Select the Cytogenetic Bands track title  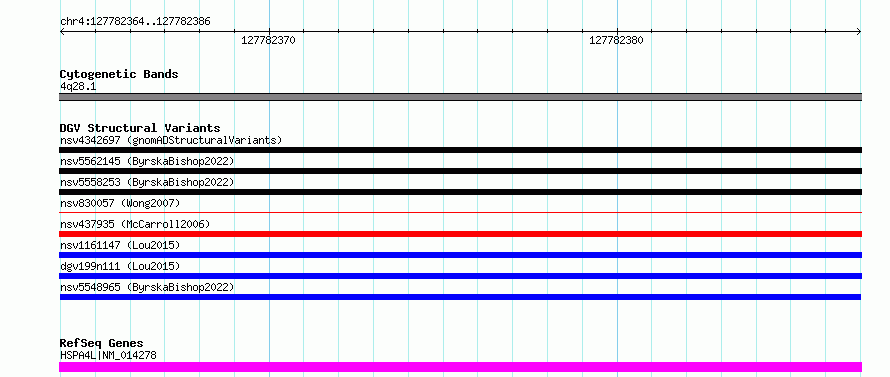pyautogui.click(x=119, y=74)
